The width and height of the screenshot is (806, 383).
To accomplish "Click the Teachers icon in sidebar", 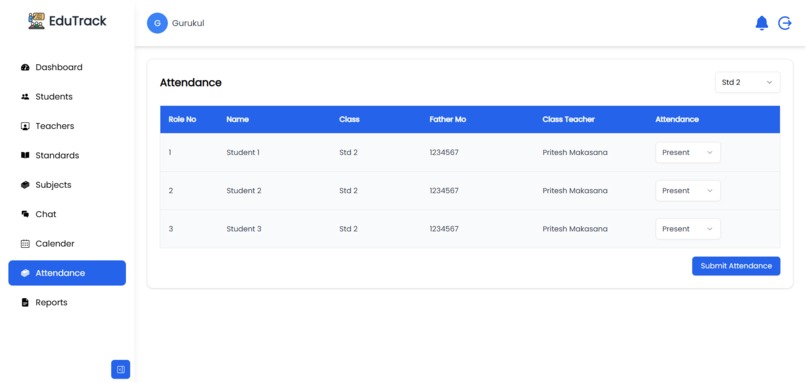I will point(25,126).
